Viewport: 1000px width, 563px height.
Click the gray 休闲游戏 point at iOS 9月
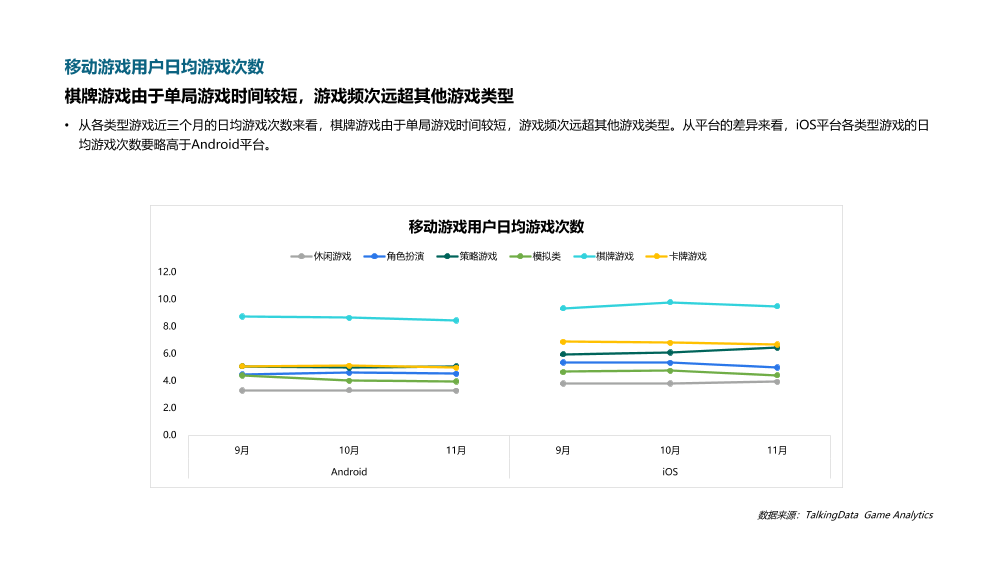[562, 384]
